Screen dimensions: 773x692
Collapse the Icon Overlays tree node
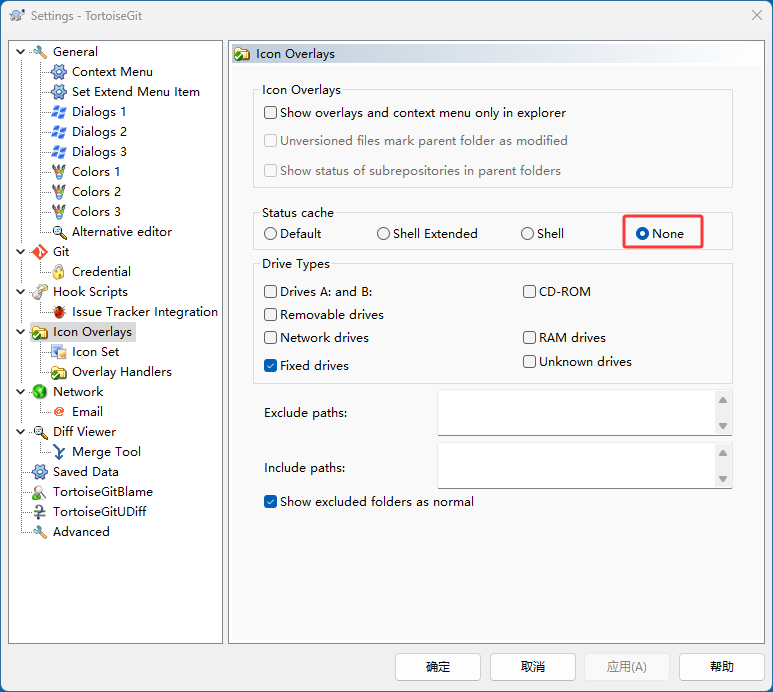tap(21, 332)
